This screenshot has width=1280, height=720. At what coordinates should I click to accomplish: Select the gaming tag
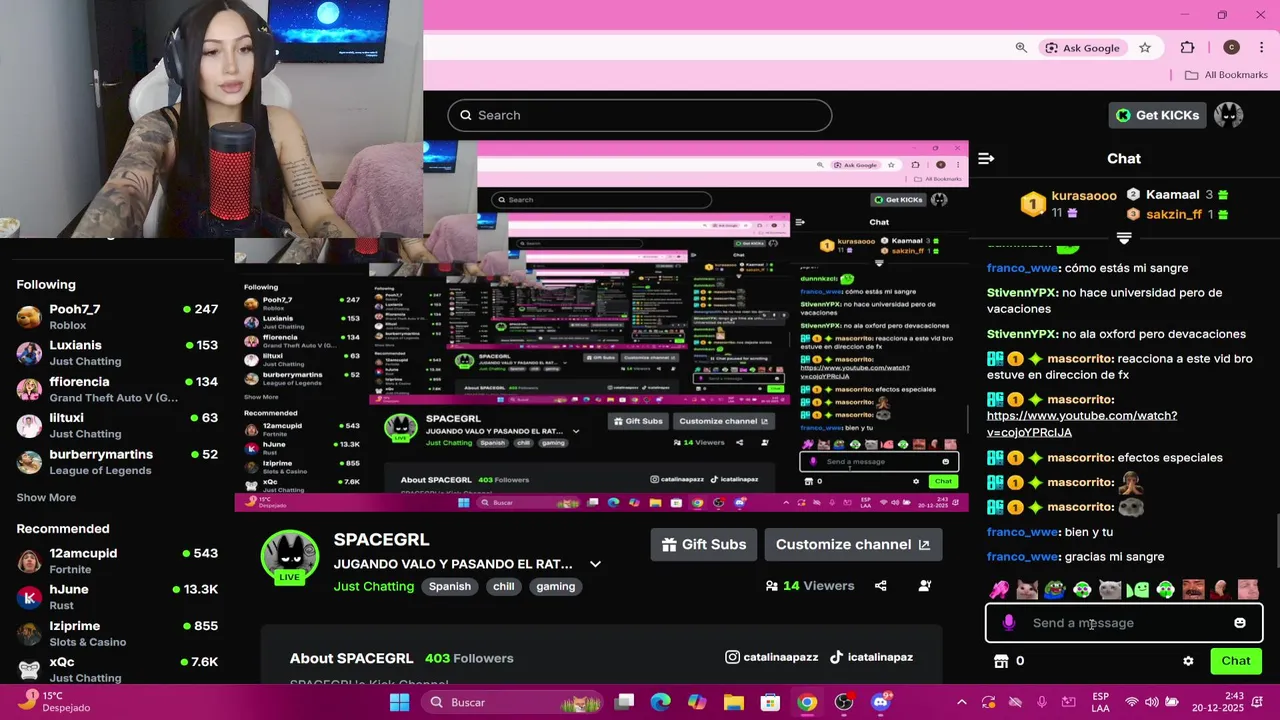[x=556, y=587]
